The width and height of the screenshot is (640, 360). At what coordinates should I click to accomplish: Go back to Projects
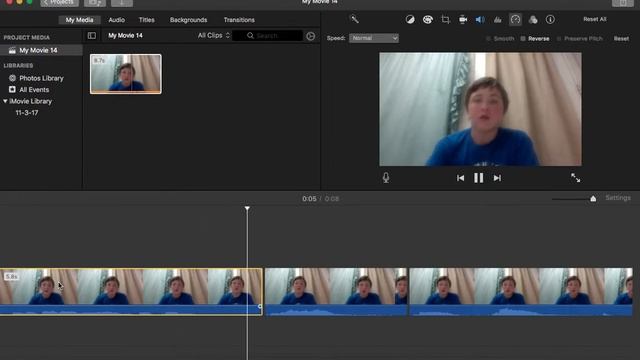coord(60,3)
